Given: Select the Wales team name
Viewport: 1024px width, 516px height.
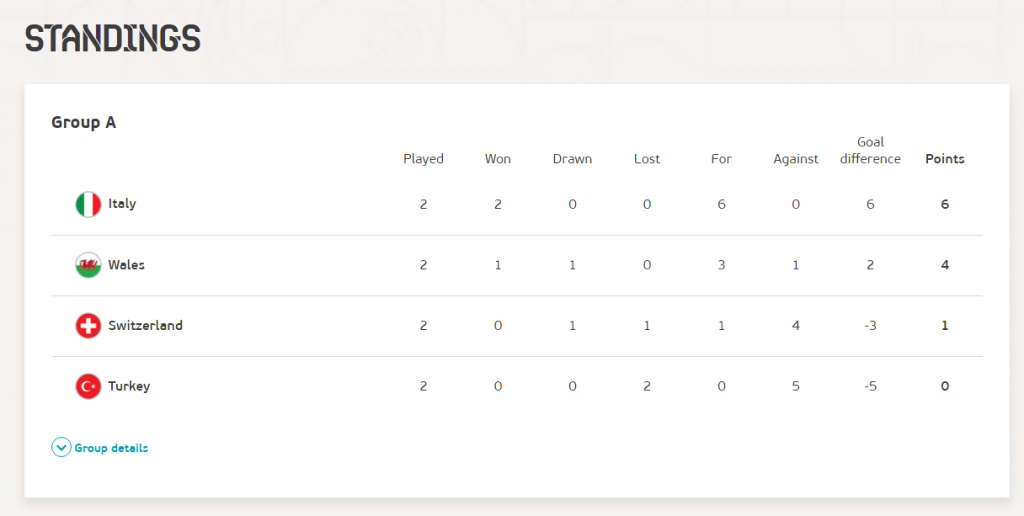Looking at the screenshot, I should click(127, 265).
